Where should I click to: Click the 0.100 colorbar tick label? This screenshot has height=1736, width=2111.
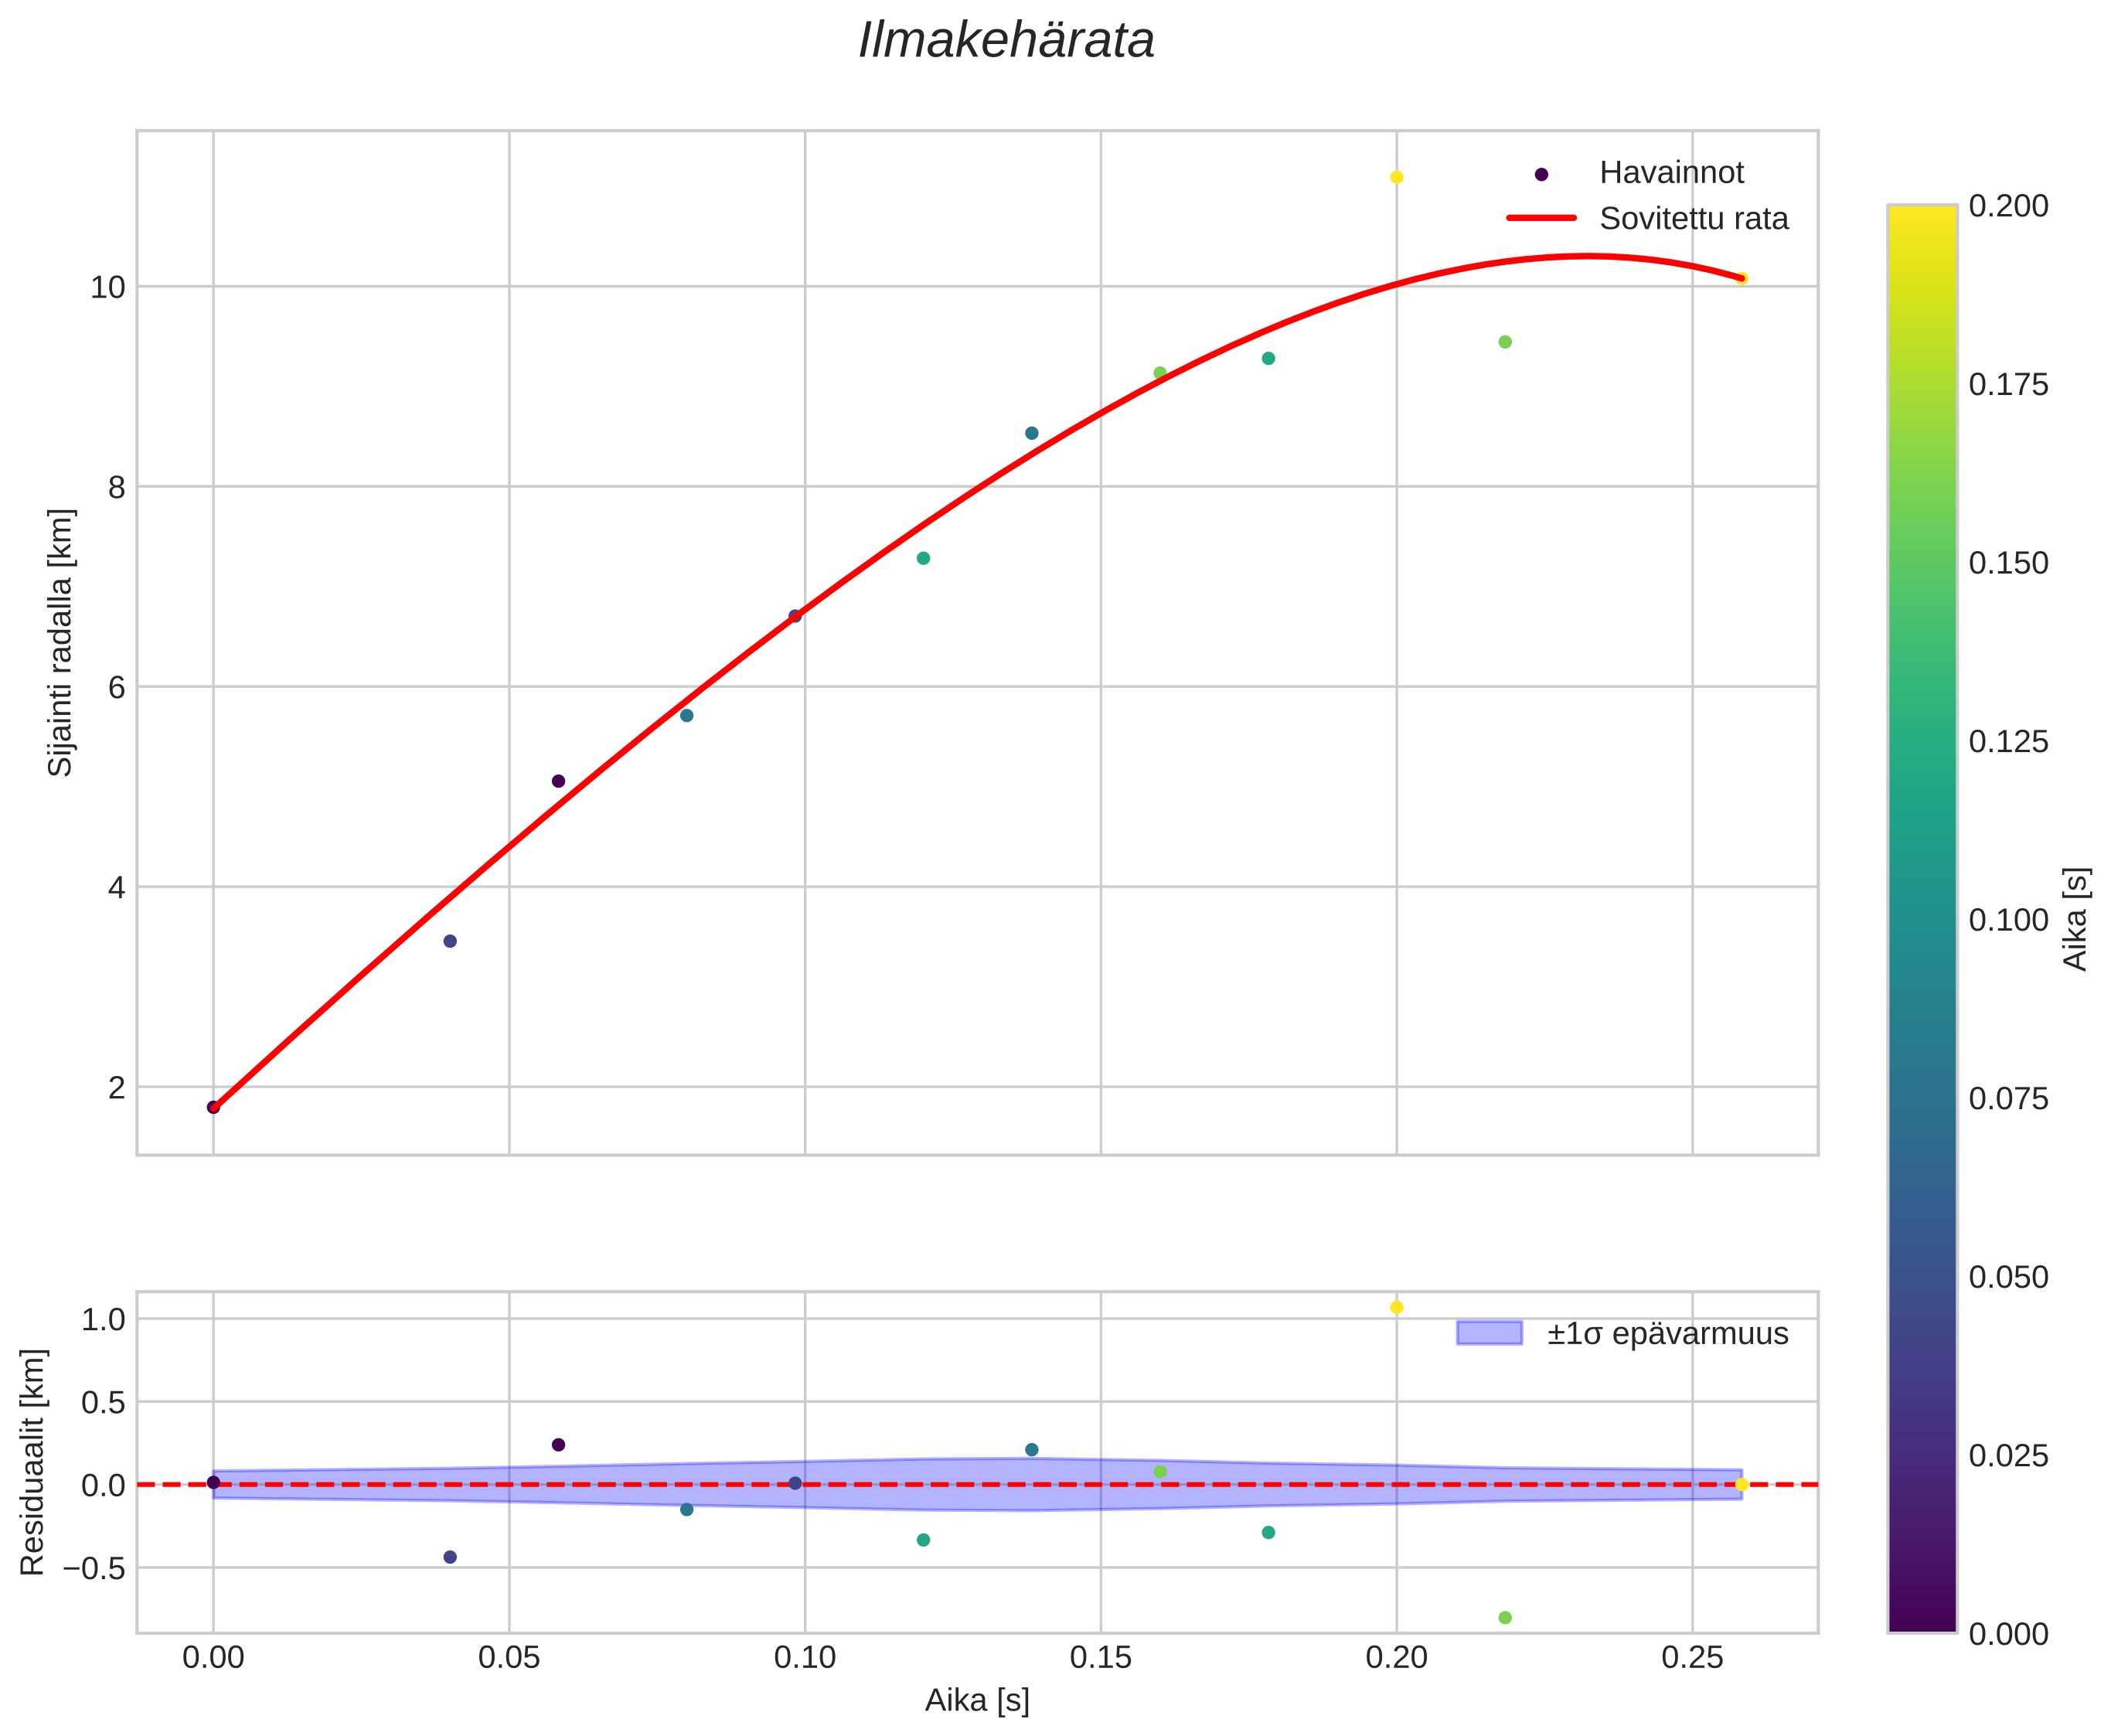(2008, 920)
